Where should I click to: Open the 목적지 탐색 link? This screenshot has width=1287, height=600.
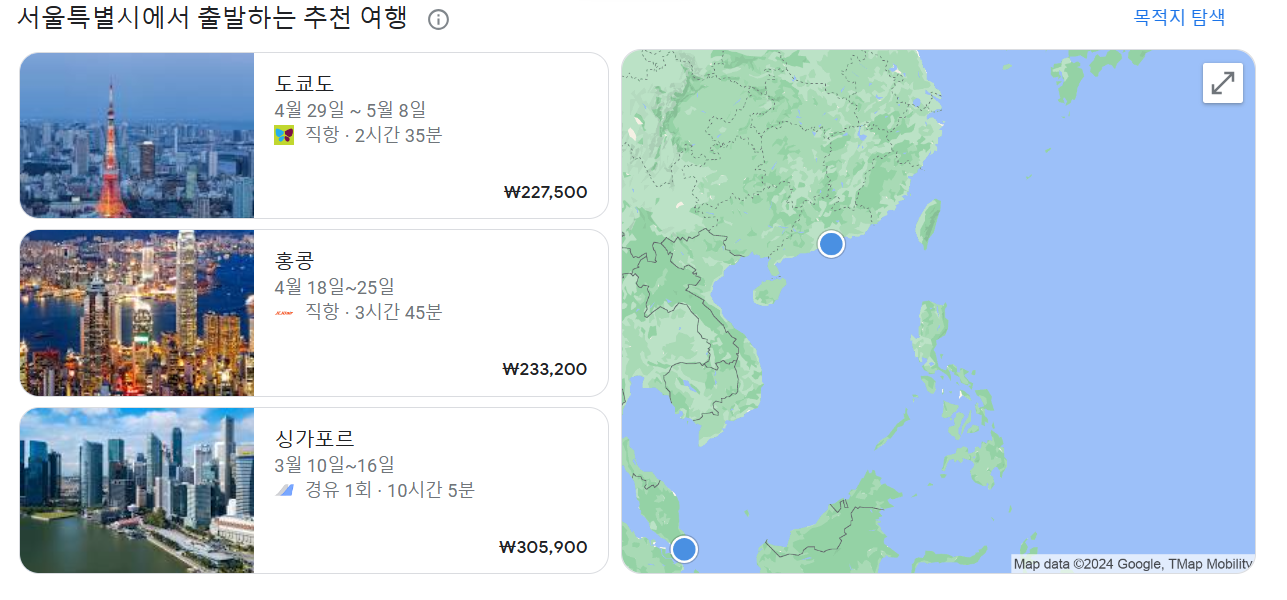(1177, 16)
